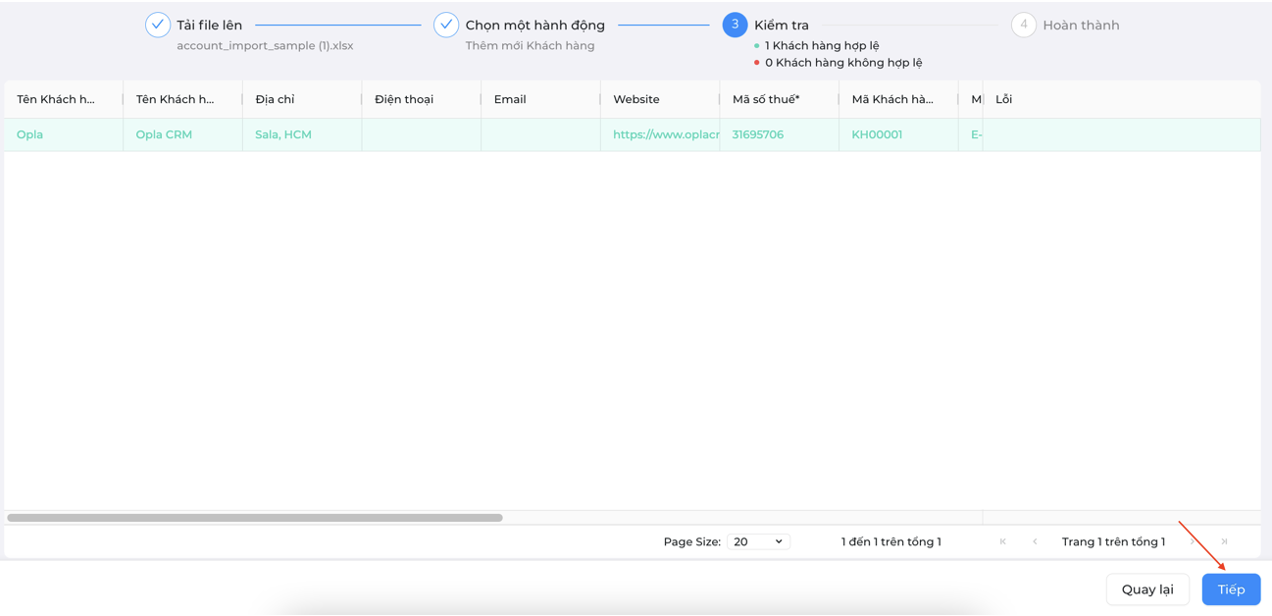Go to previous page arrow icon

click(1035, 541)
